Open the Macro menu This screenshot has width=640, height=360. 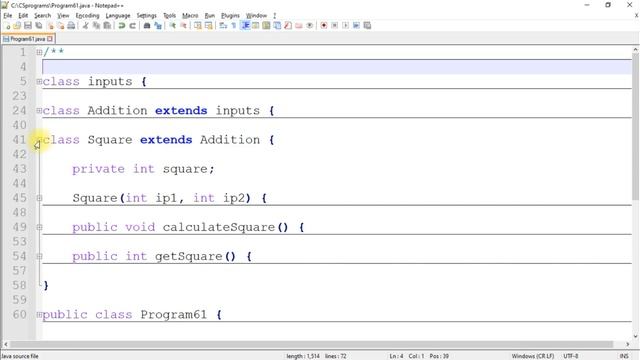tap(190, 16)
